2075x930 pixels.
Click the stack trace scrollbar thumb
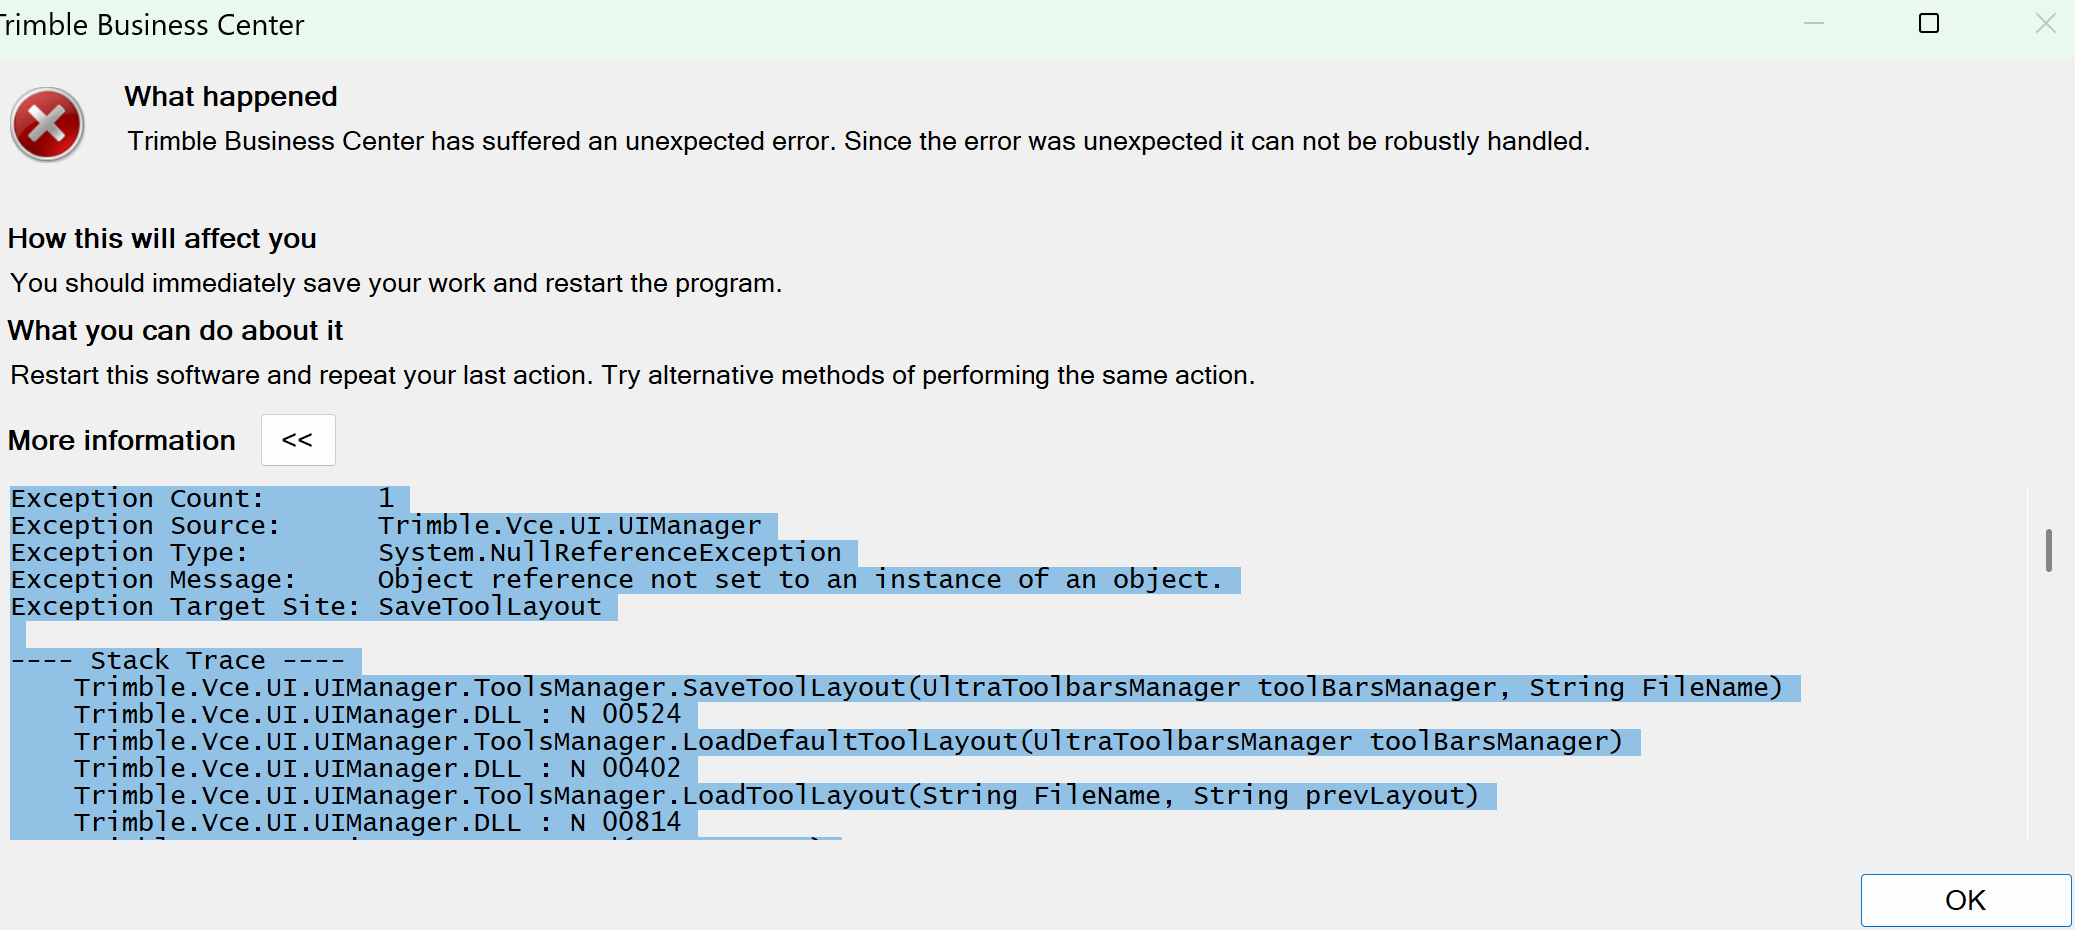tap(2049, 550)
